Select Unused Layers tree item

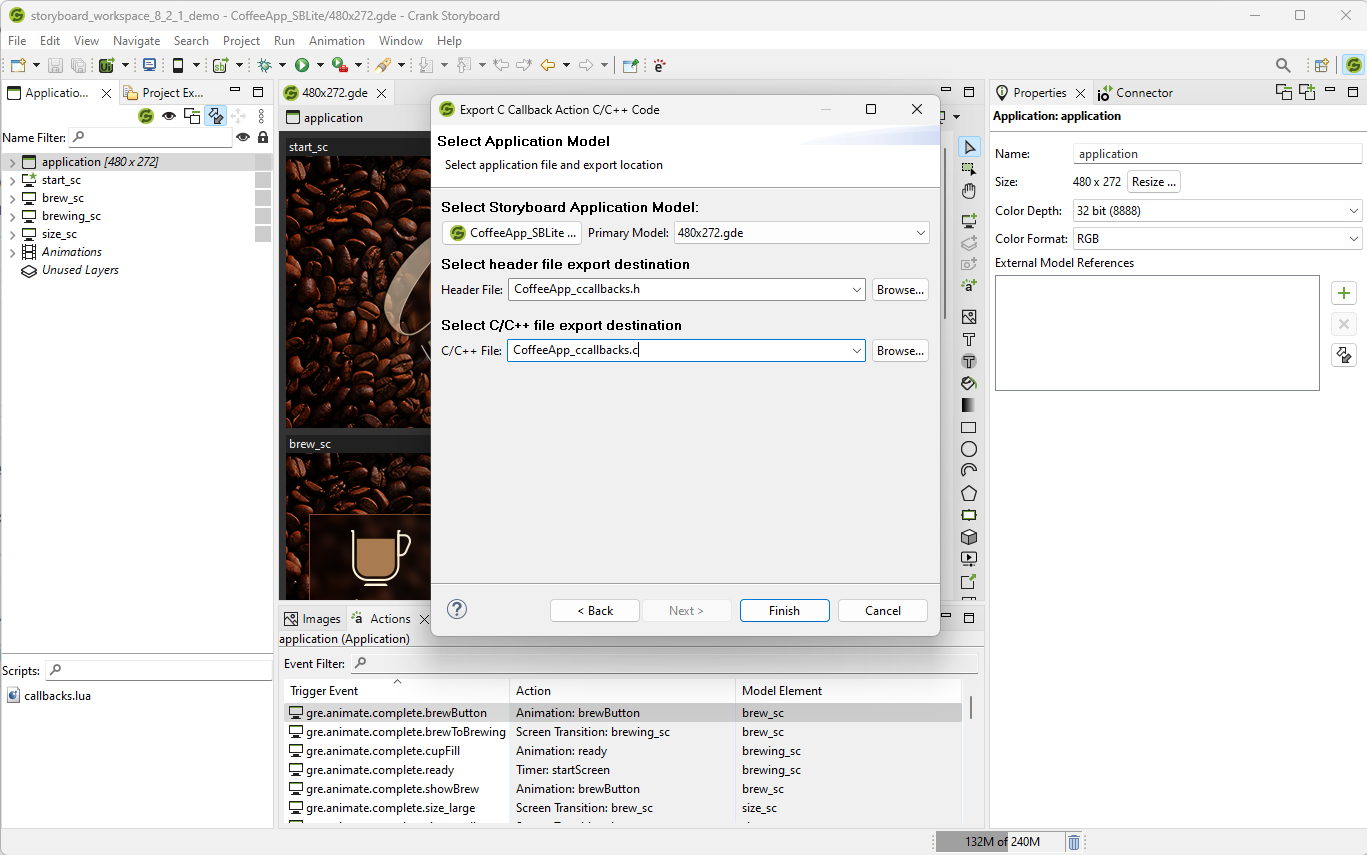[80, 270]
